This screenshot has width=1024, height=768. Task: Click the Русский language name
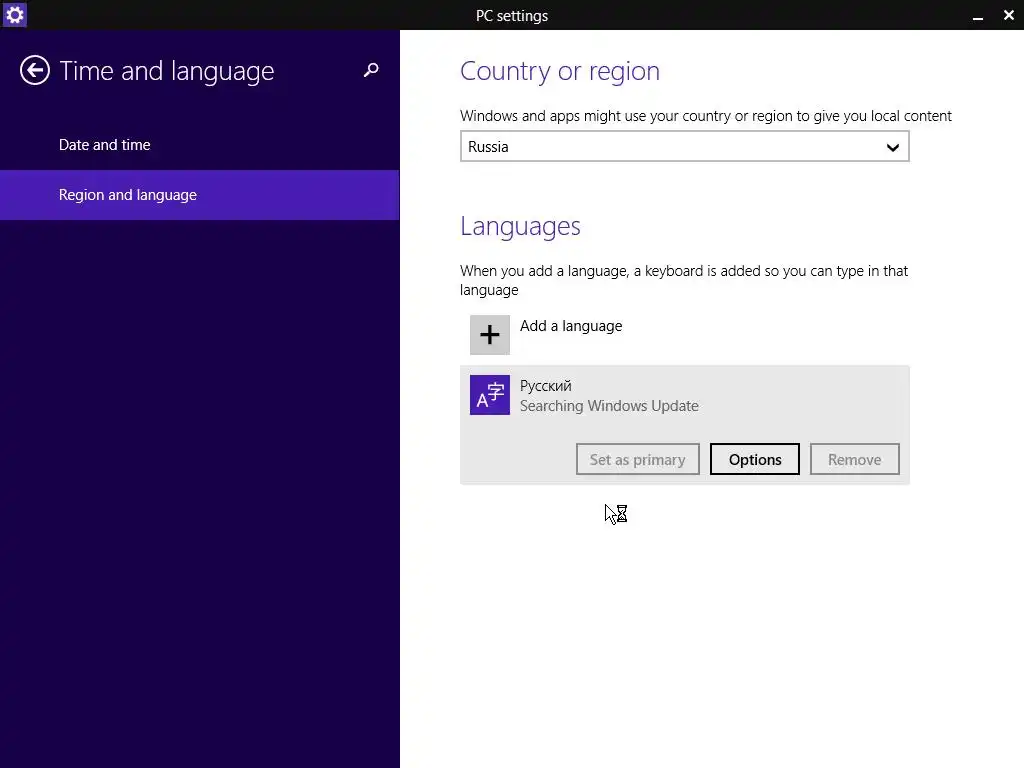coord(545,386)
